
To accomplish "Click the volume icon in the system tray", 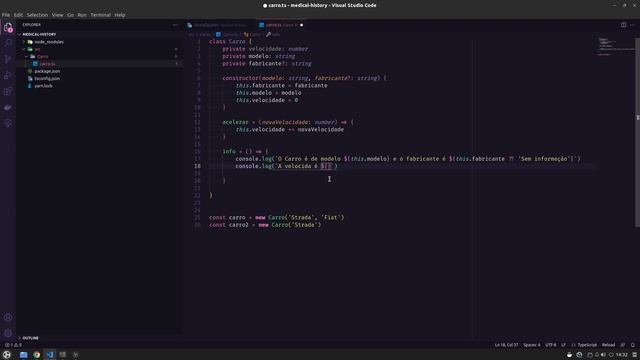I will tap(603, 355).
